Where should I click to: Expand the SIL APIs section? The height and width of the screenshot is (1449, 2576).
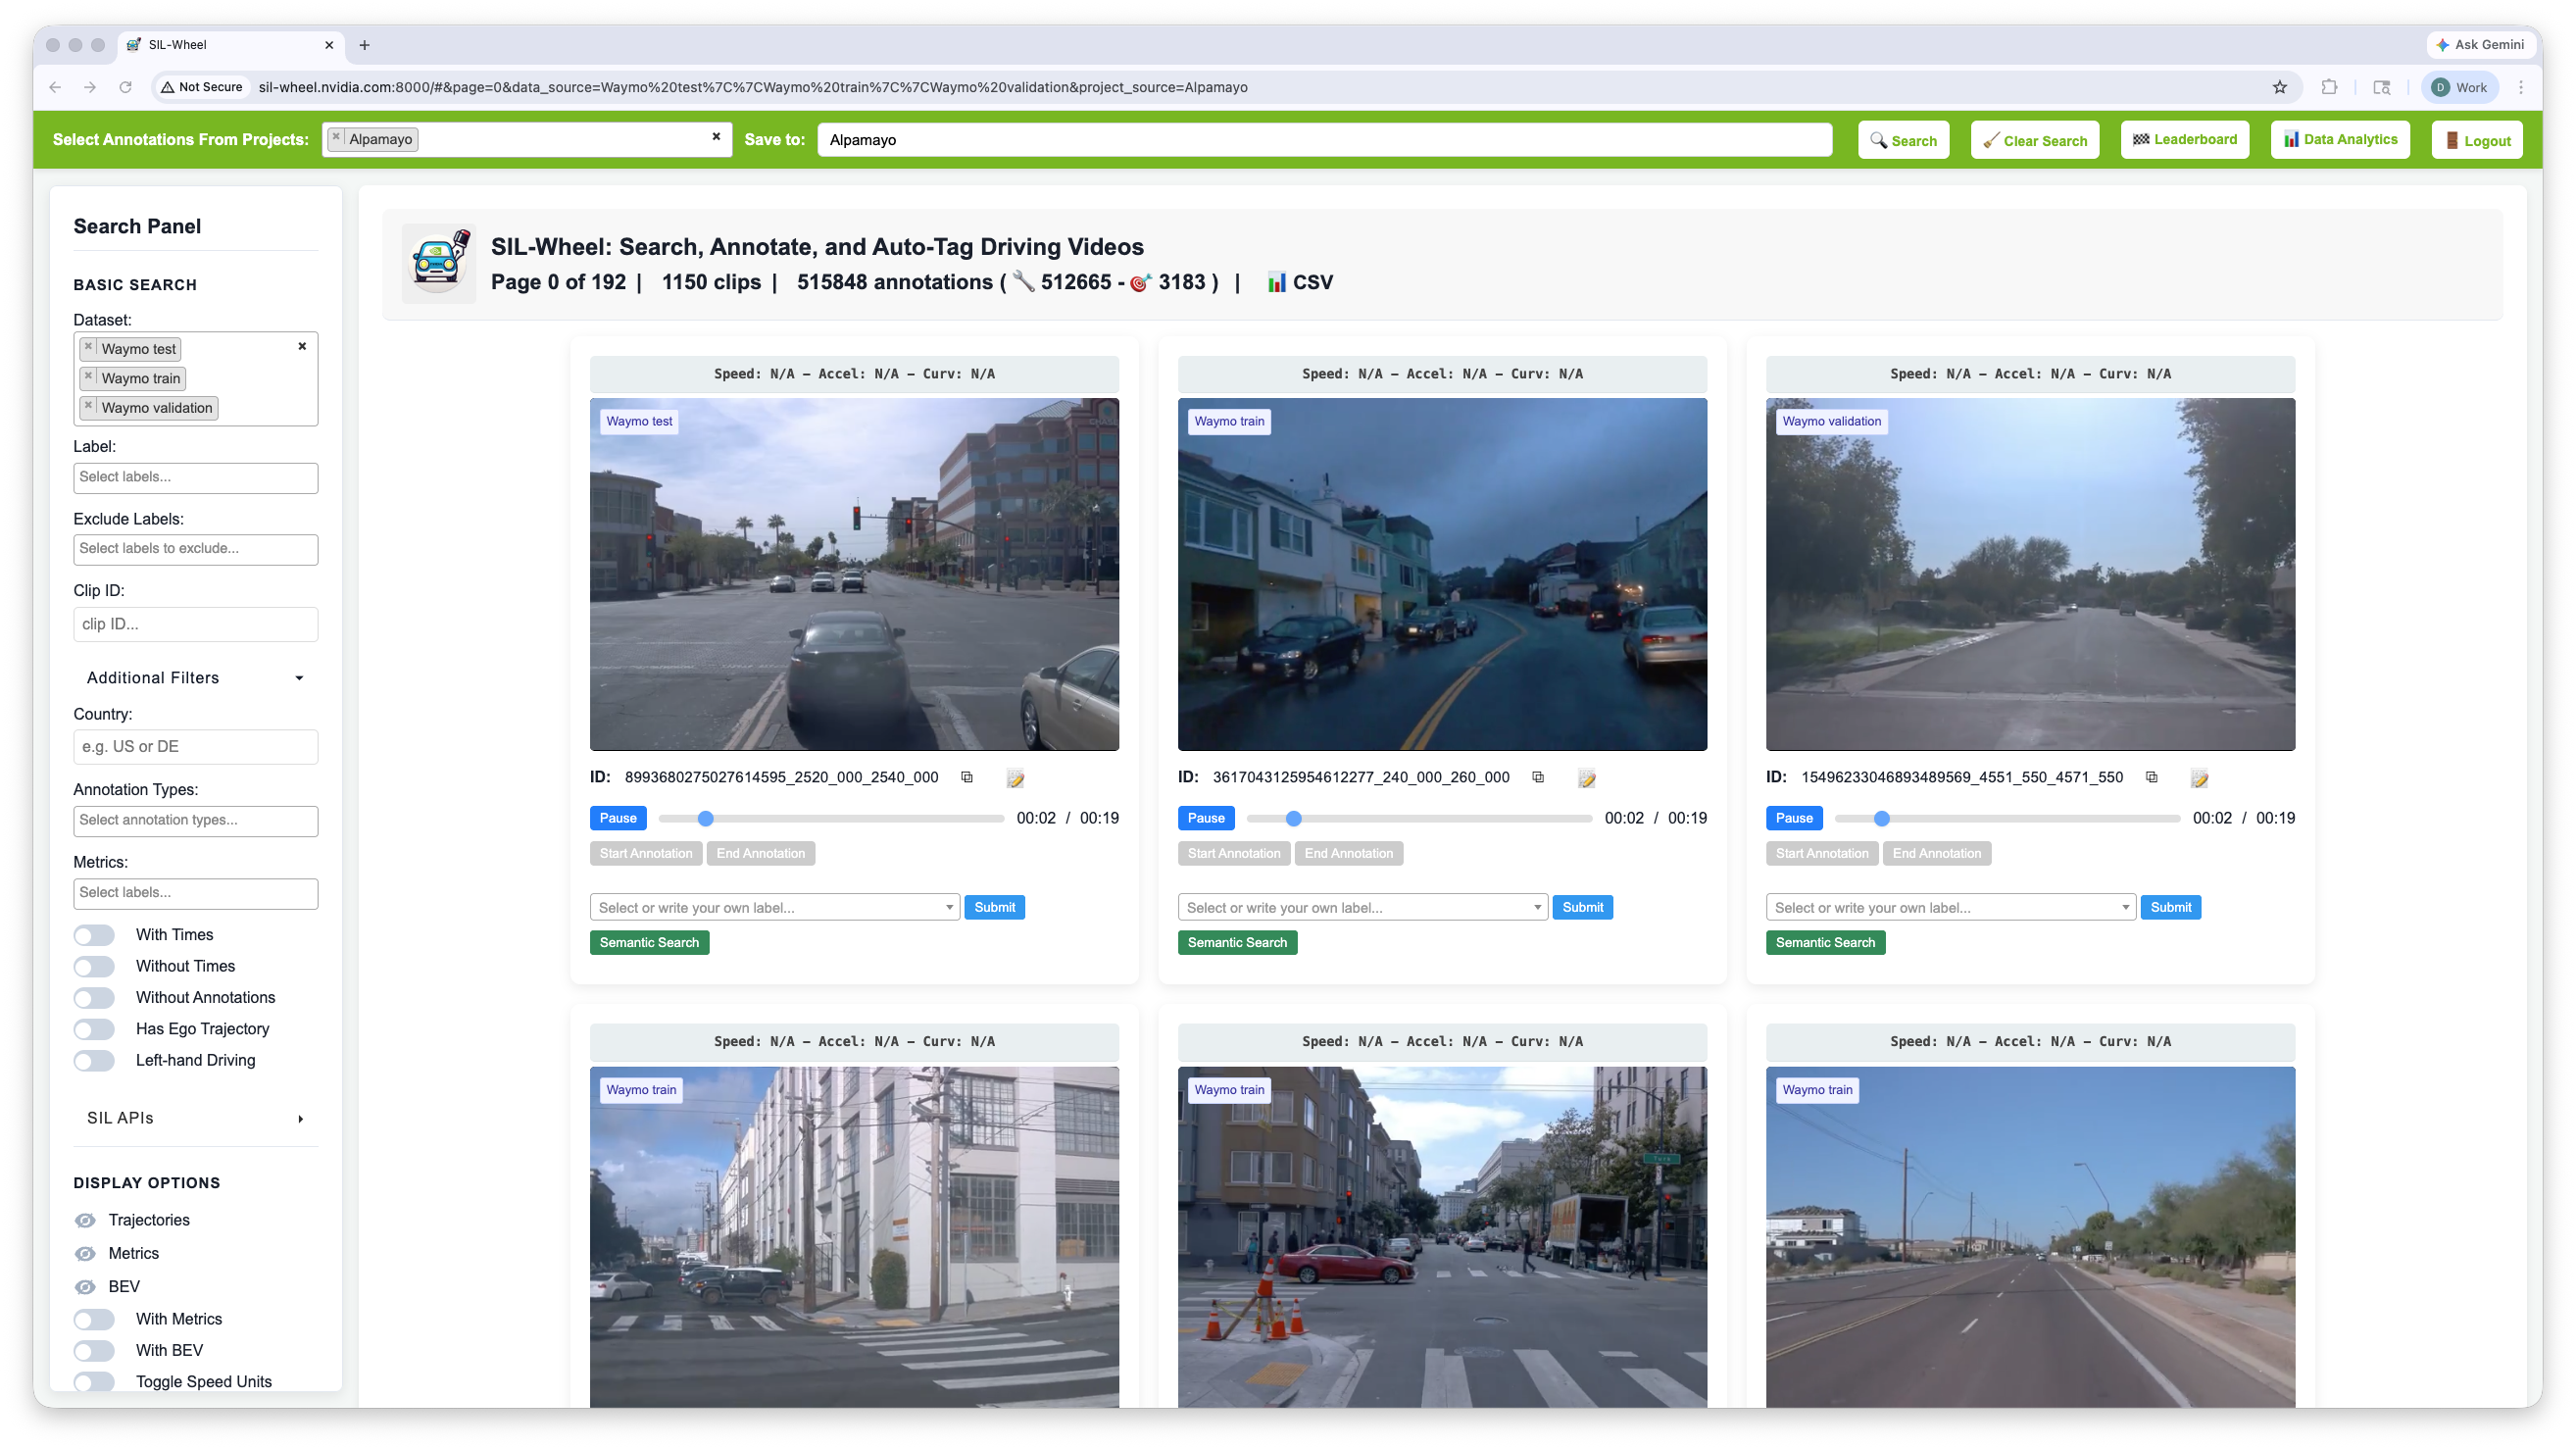(x=196, y=1118)
